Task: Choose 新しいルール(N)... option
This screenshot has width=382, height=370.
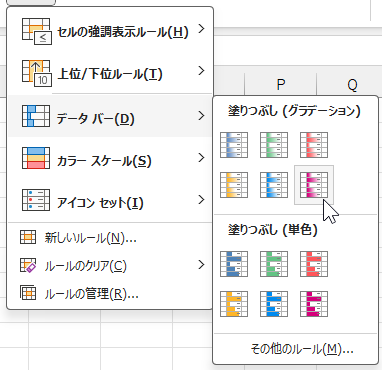Action: 110,238
